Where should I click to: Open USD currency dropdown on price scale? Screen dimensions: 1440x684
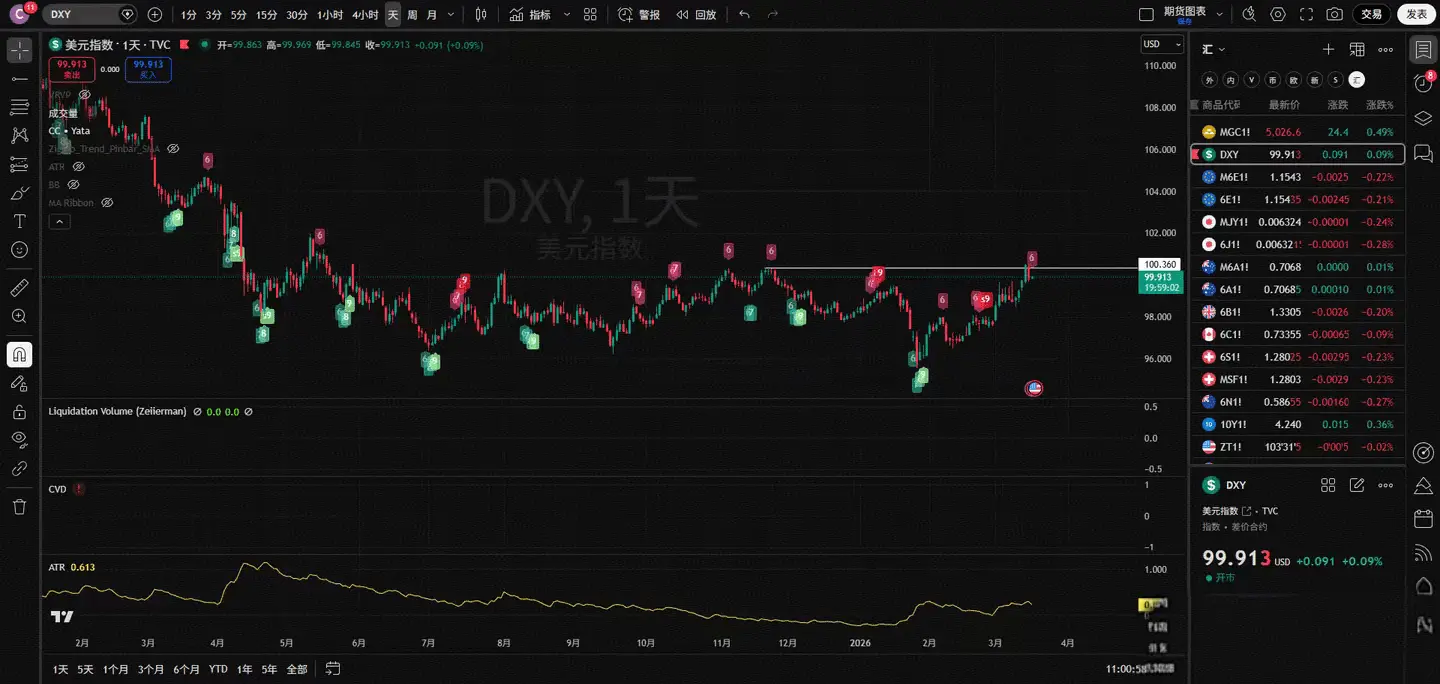click(x=1162, y=44)
